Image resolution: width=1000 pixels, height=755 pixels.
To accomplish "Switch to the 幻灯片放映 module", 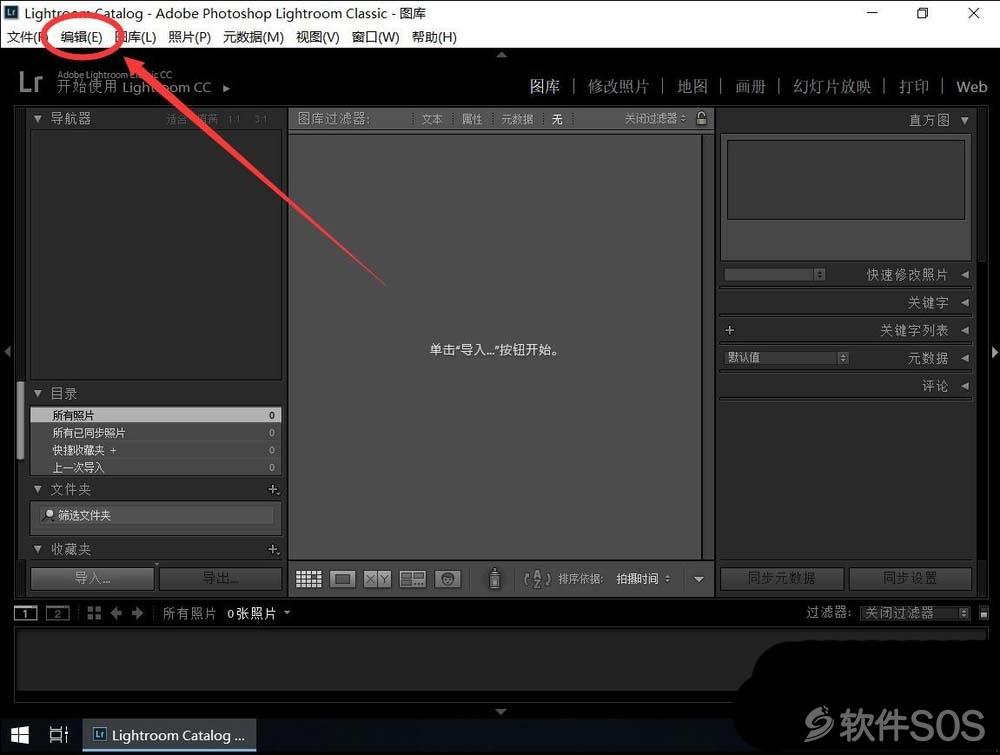I will pyautogui.click(x=832, y=87).
